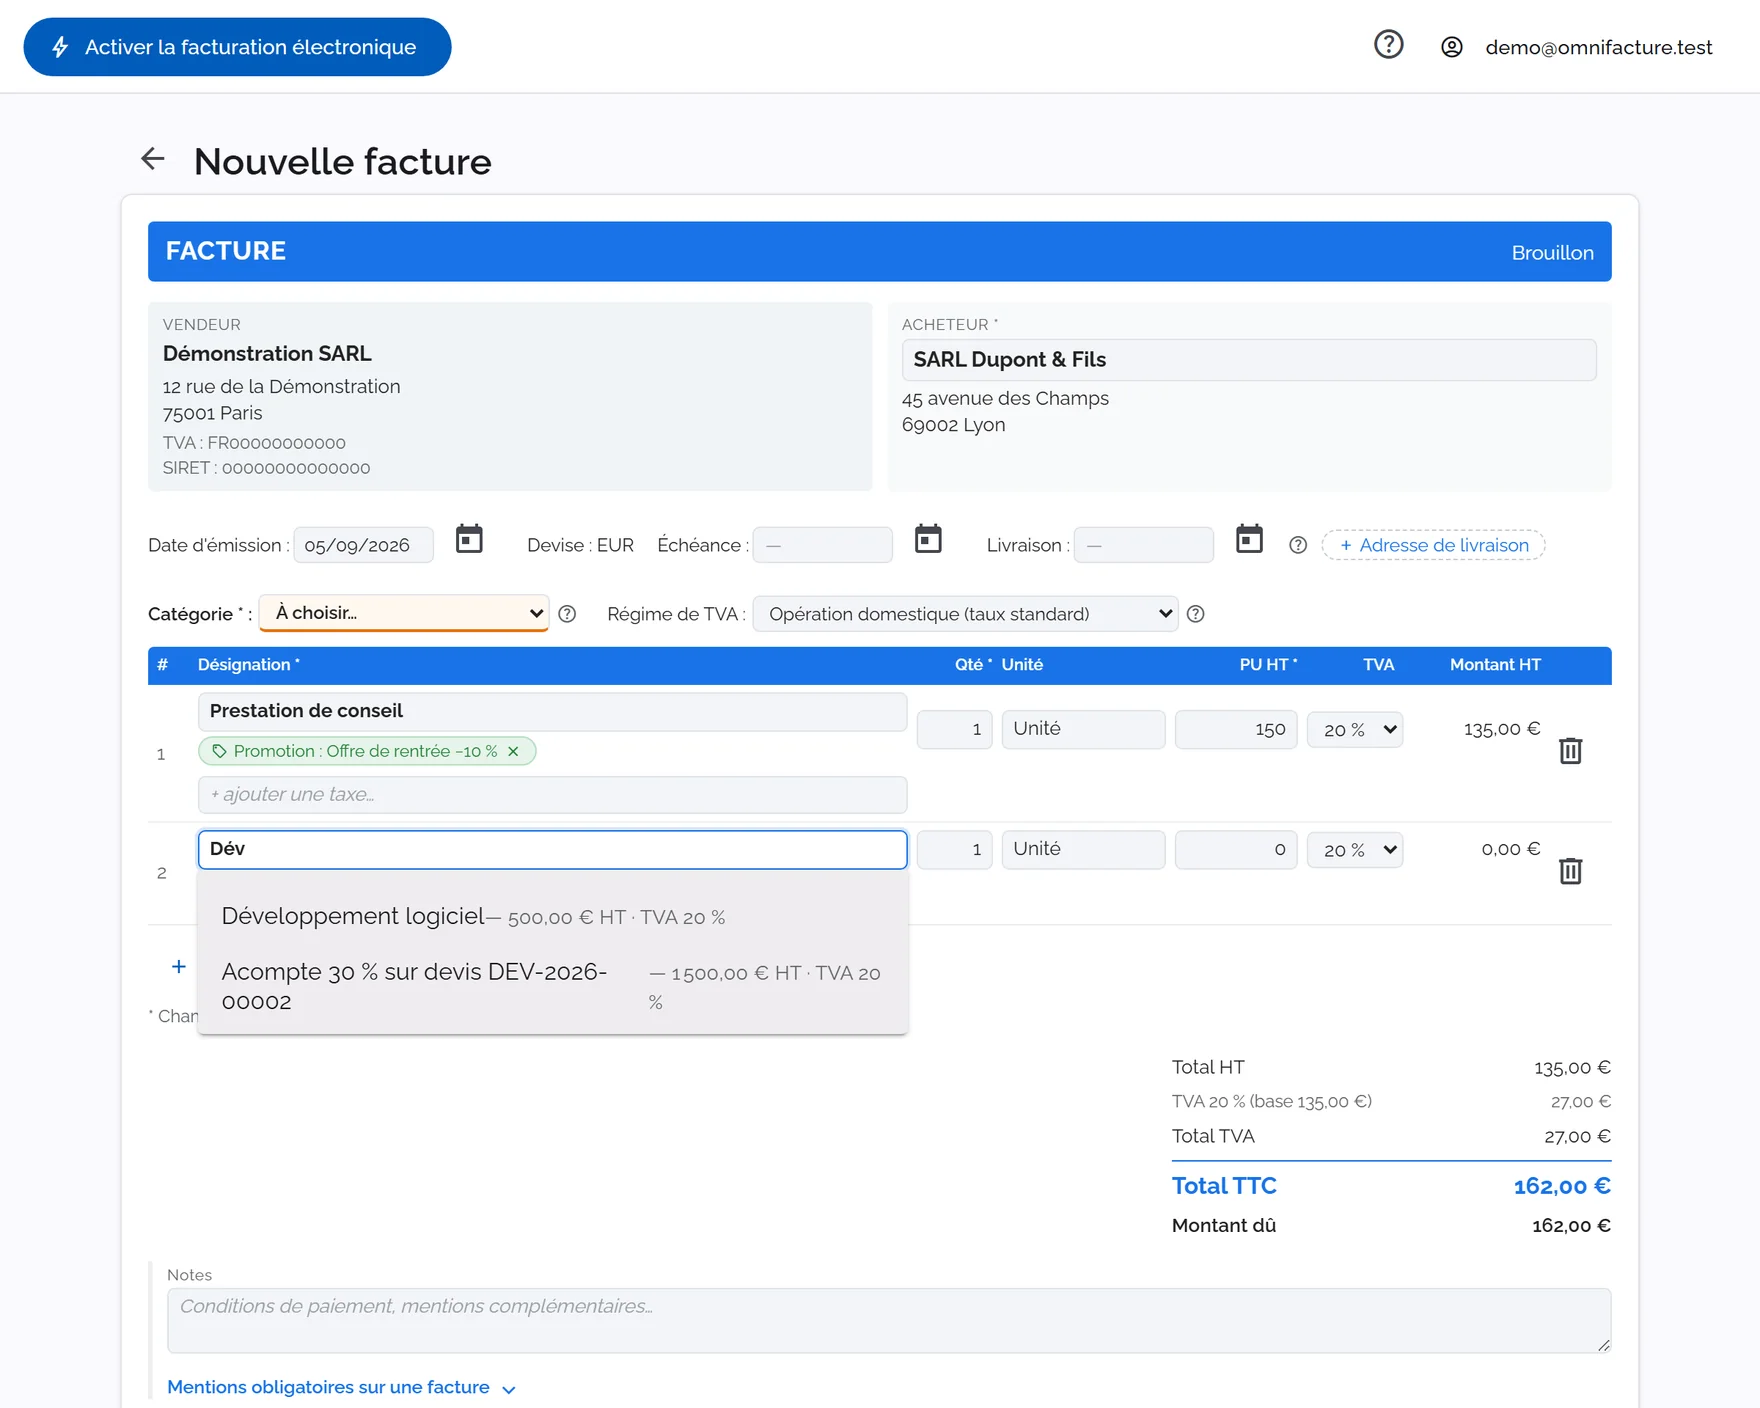Click the Notes text area

click(889, 1321)
